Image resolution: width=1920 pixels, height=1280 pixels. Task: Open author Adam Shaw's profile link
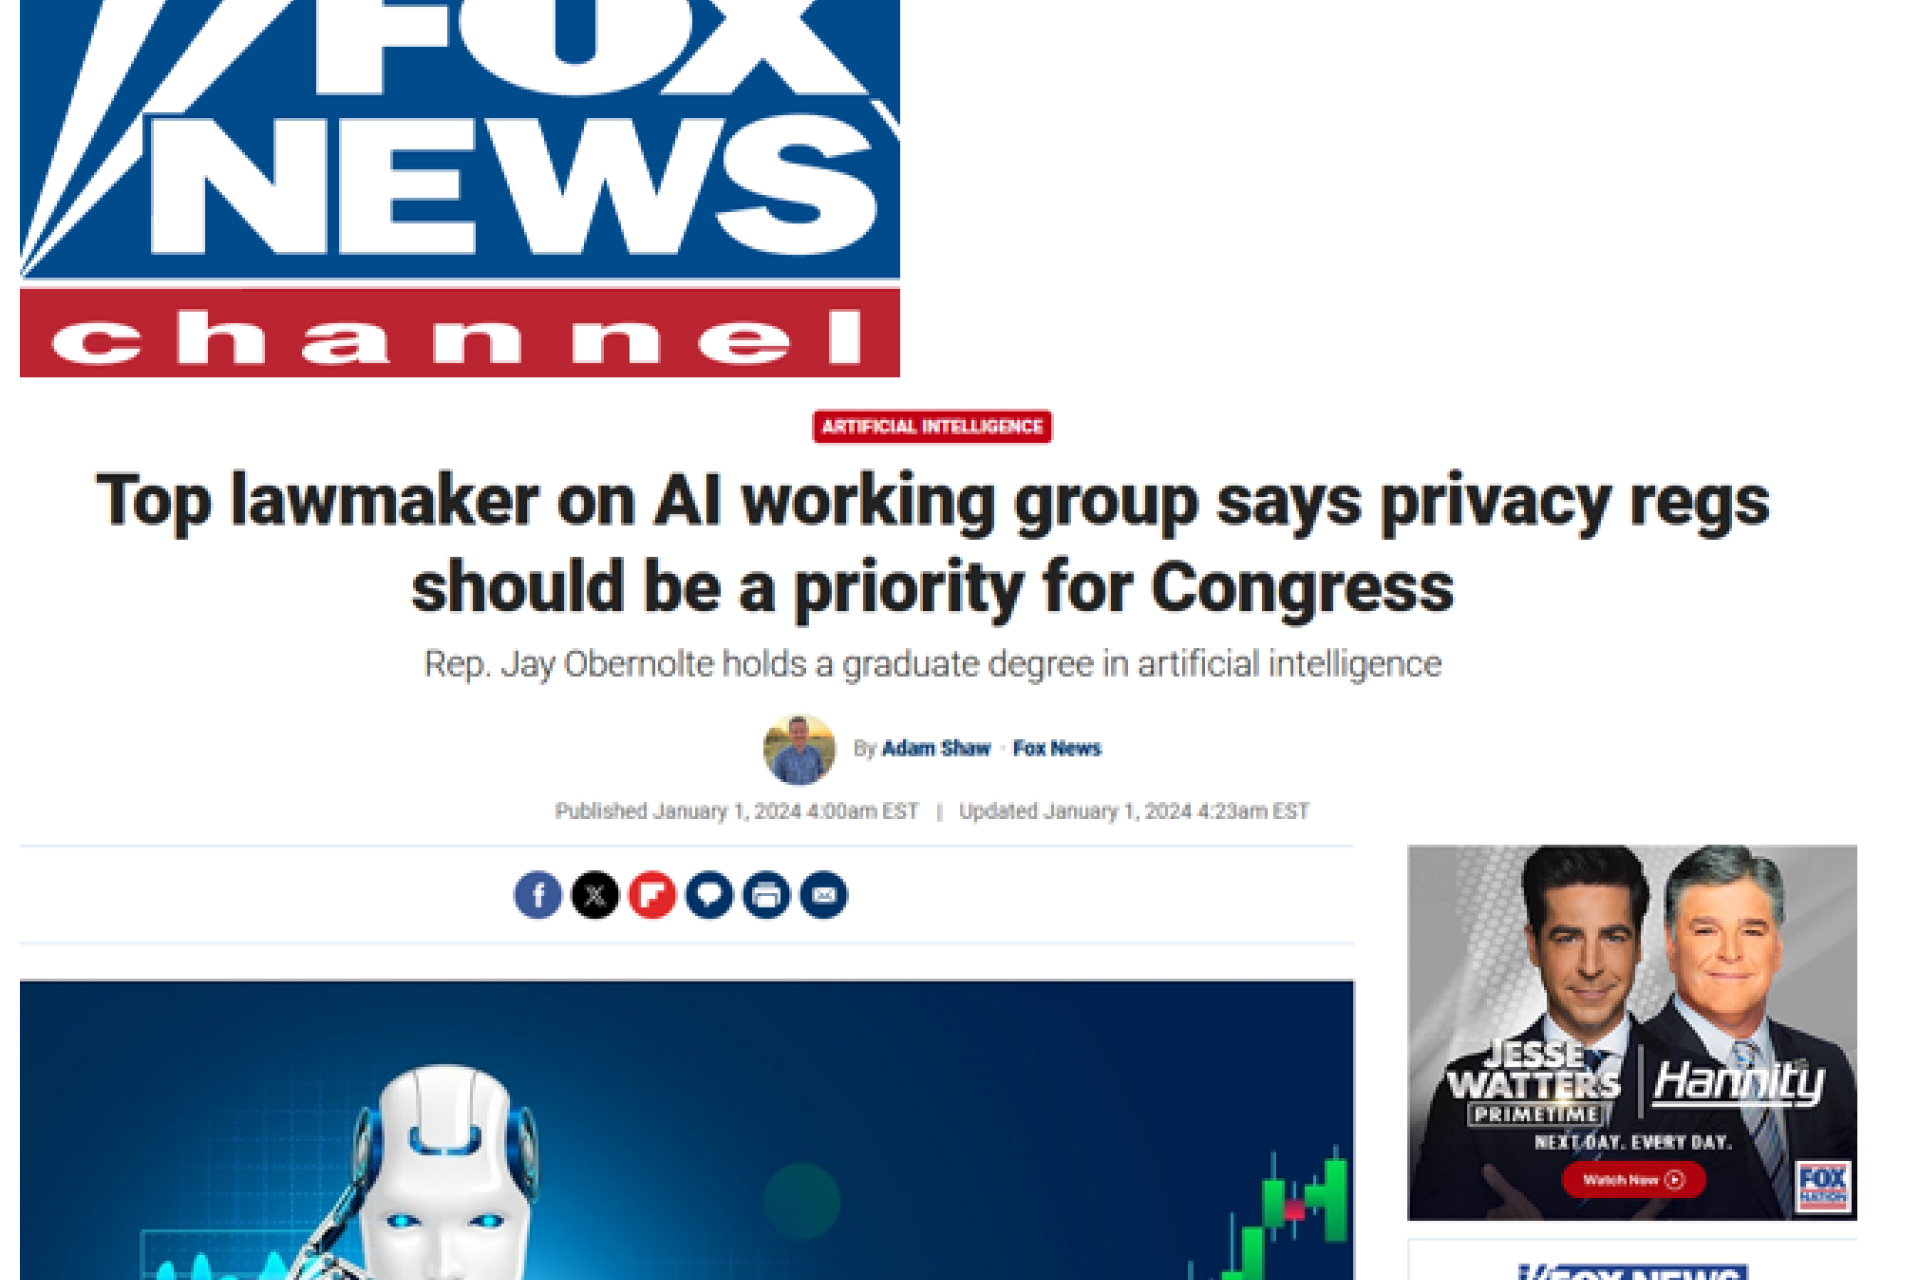[936, 748]
